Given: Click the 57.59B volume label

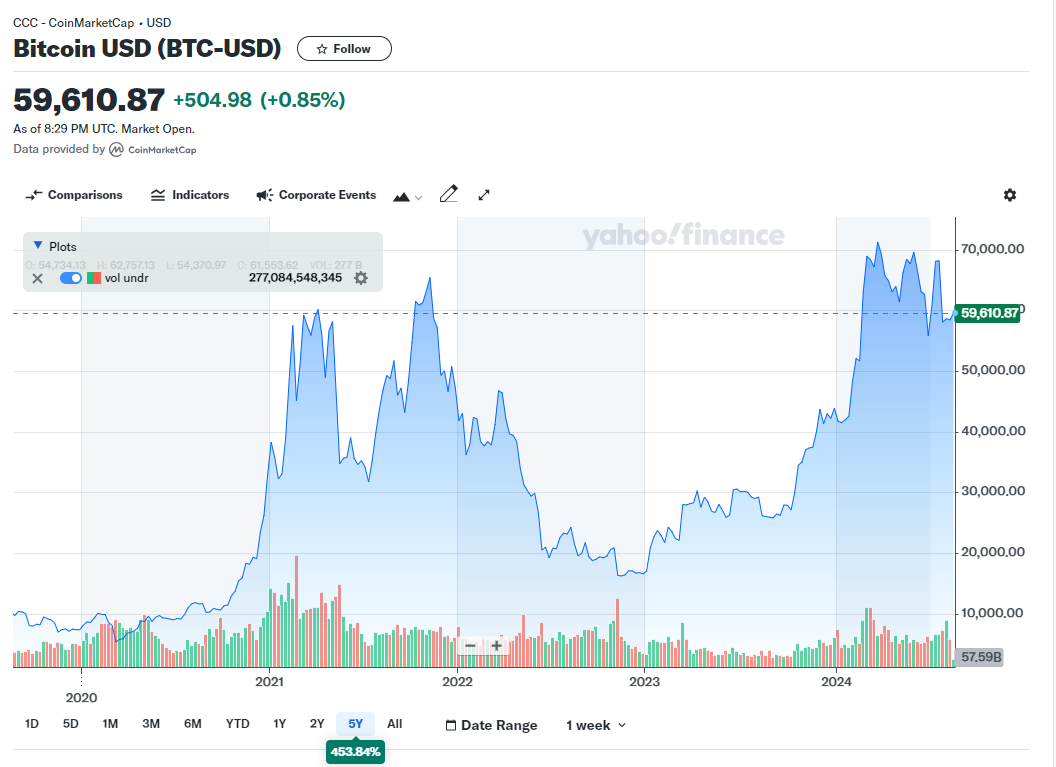Looking at the screenshot, I should [x=981, y=657].
